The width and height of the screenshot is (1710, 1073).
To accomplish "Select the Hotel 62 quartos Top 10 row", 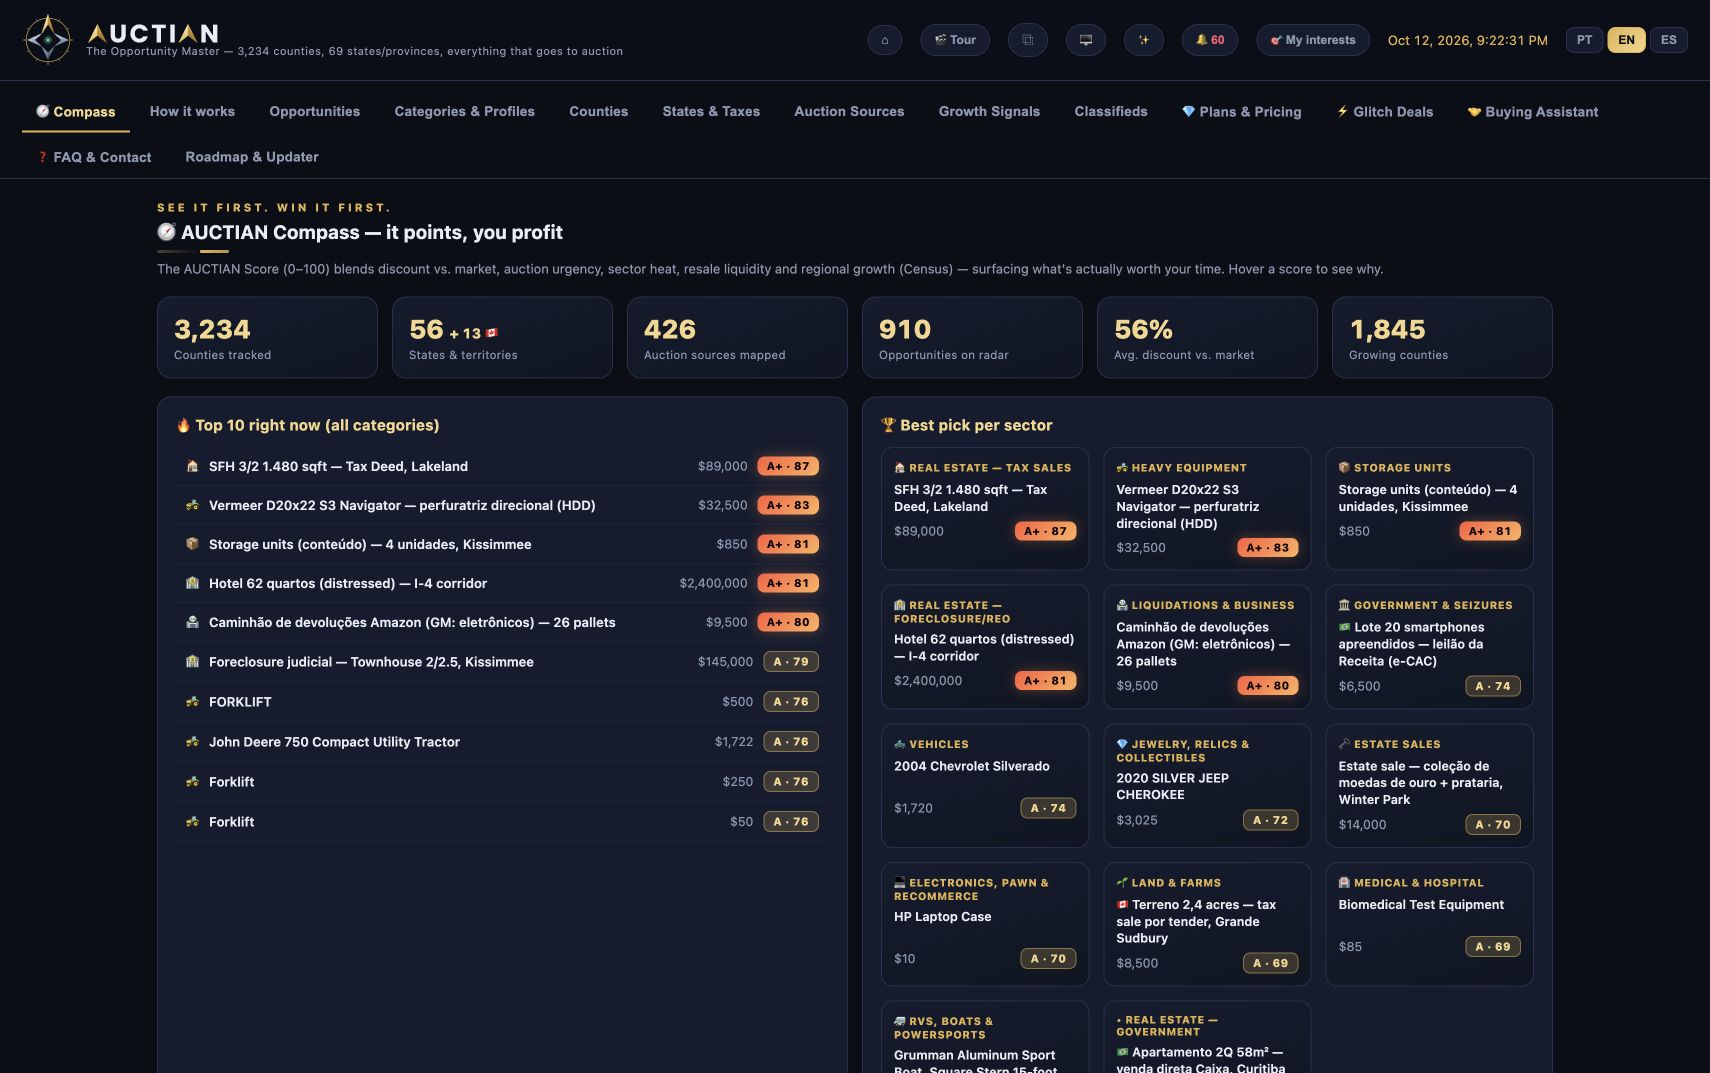I will pos(502,583).
